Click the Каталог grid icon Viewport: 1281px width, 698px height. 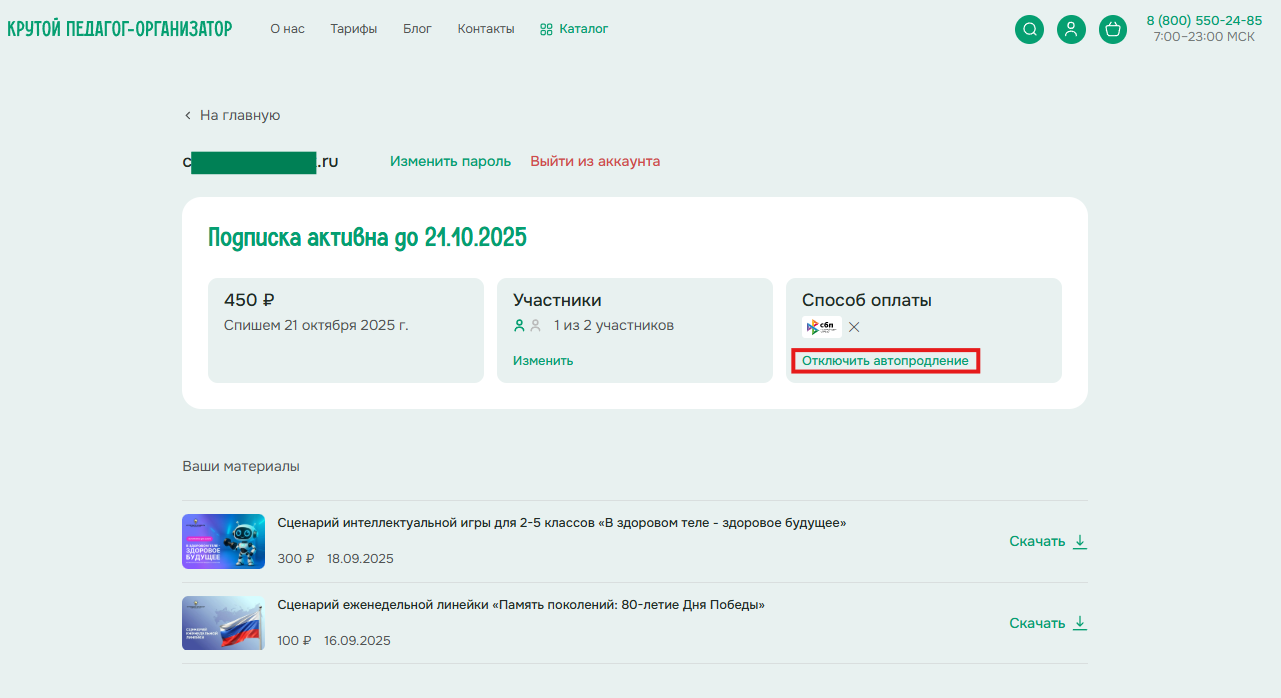click(546, 29)
